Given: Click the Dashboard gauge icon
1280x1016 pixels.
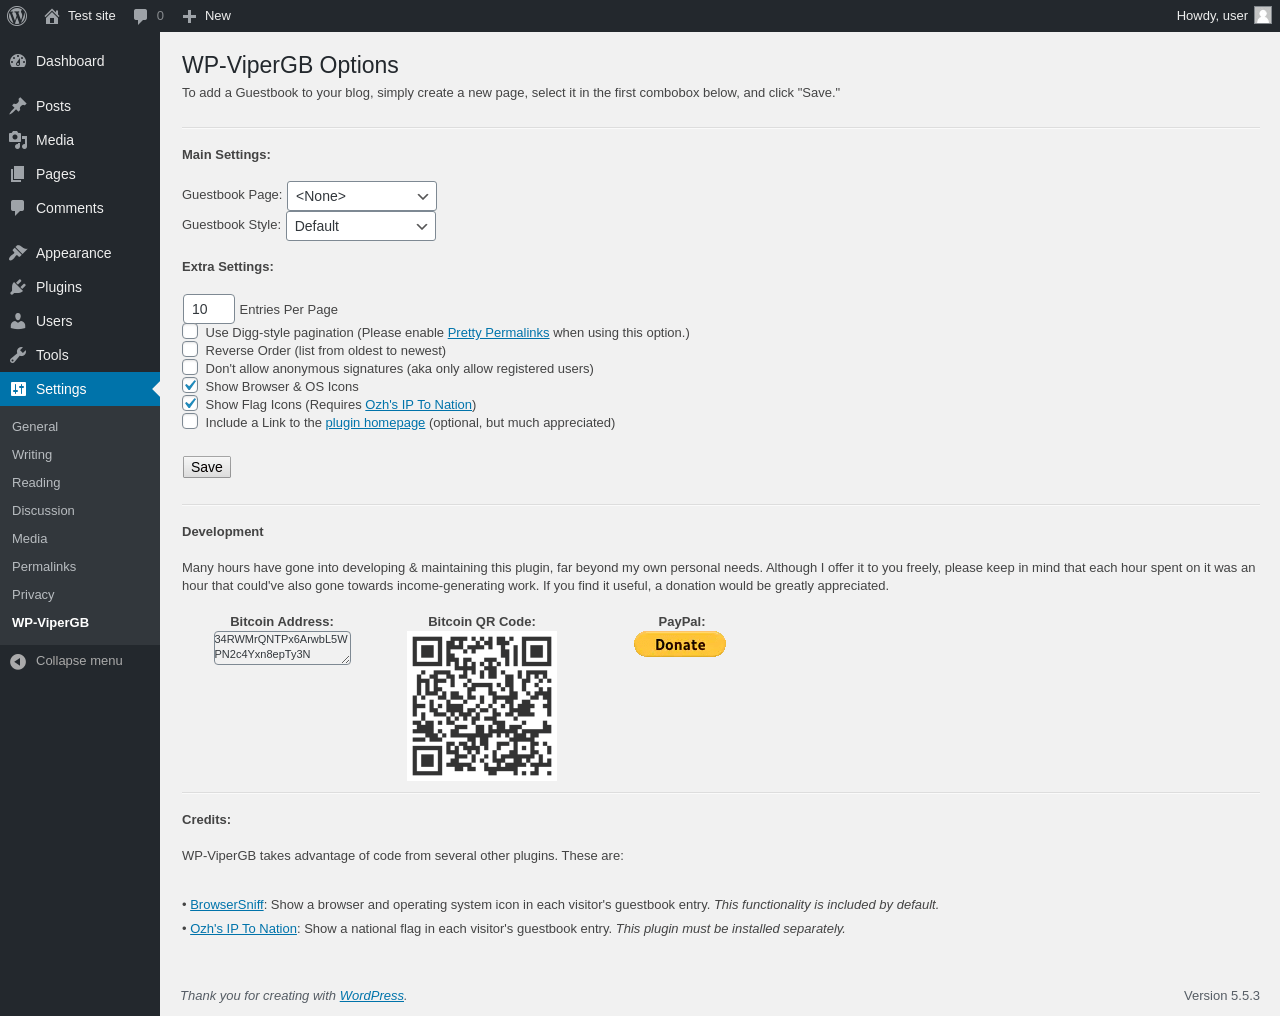Looking at the screenshot, I should (x=18, y=61).
